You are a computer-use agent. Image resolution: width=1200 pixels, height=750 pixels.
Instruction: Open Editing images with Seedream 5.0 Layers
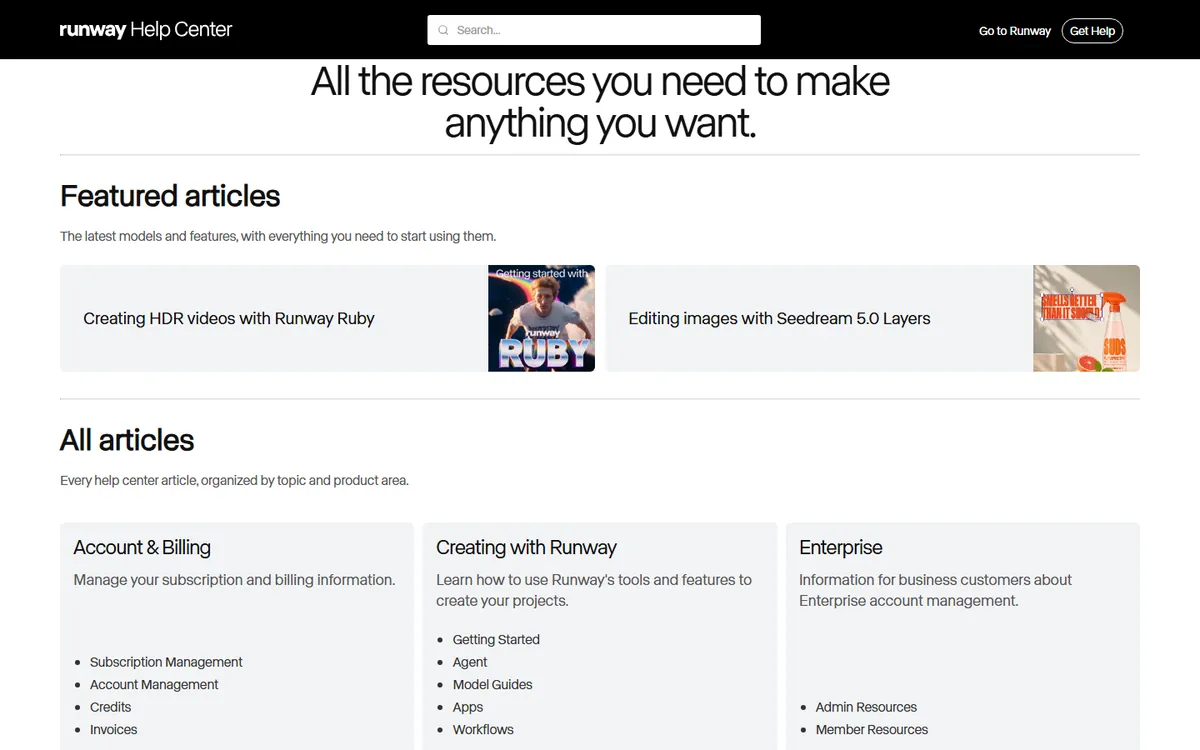tap(779, 318)
